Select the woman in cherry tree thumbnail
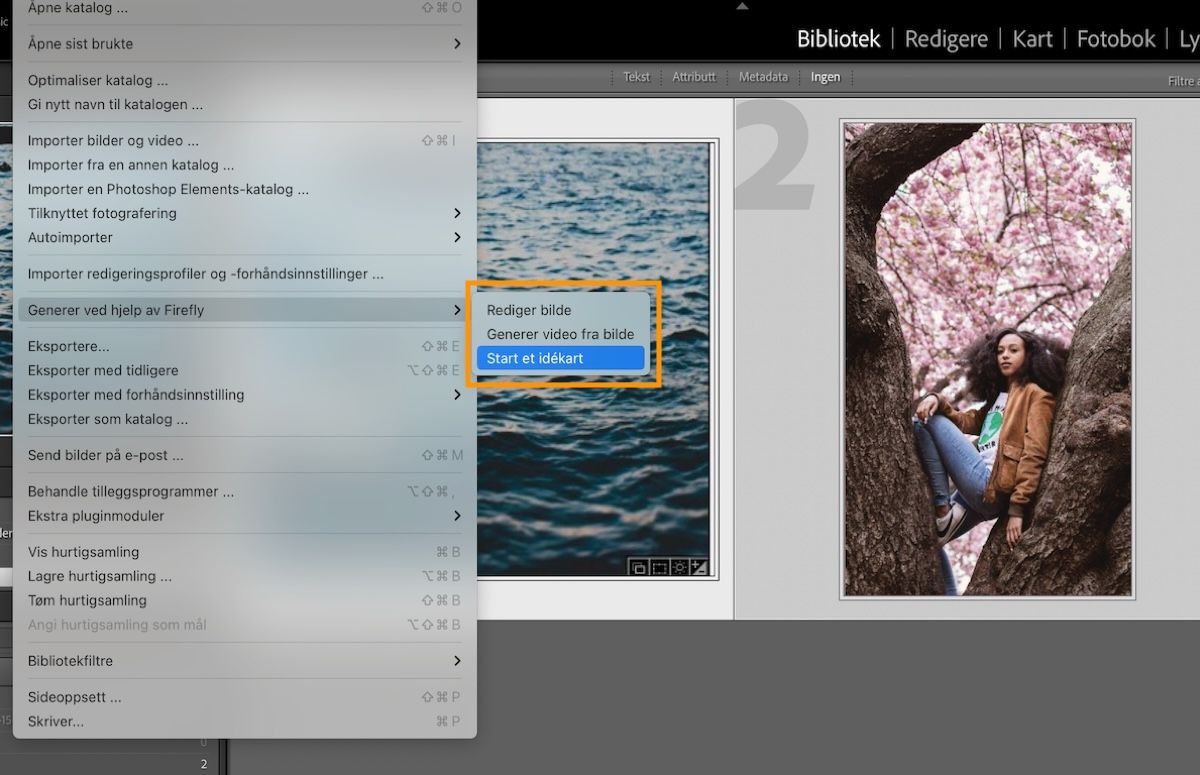This screenshot has width=1200, height=775. pyautogui.click(x=988, y=360)
